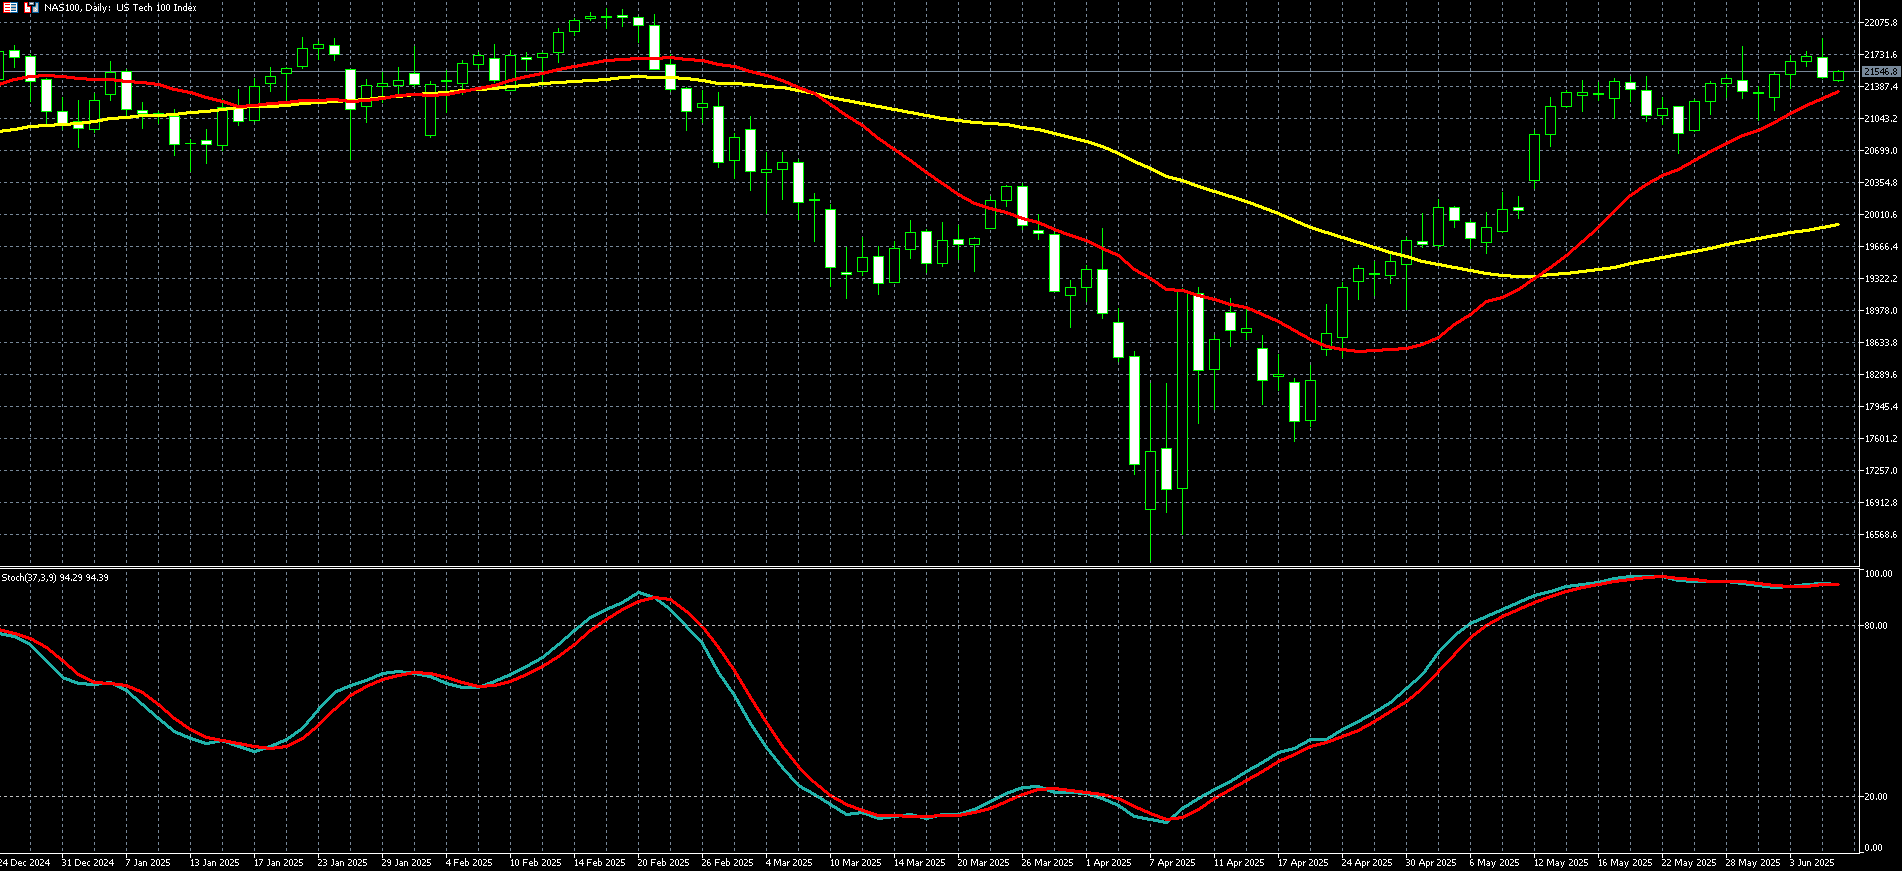
Task: Click the 17 Jan 2025 date label
Action: coord(279,862)
